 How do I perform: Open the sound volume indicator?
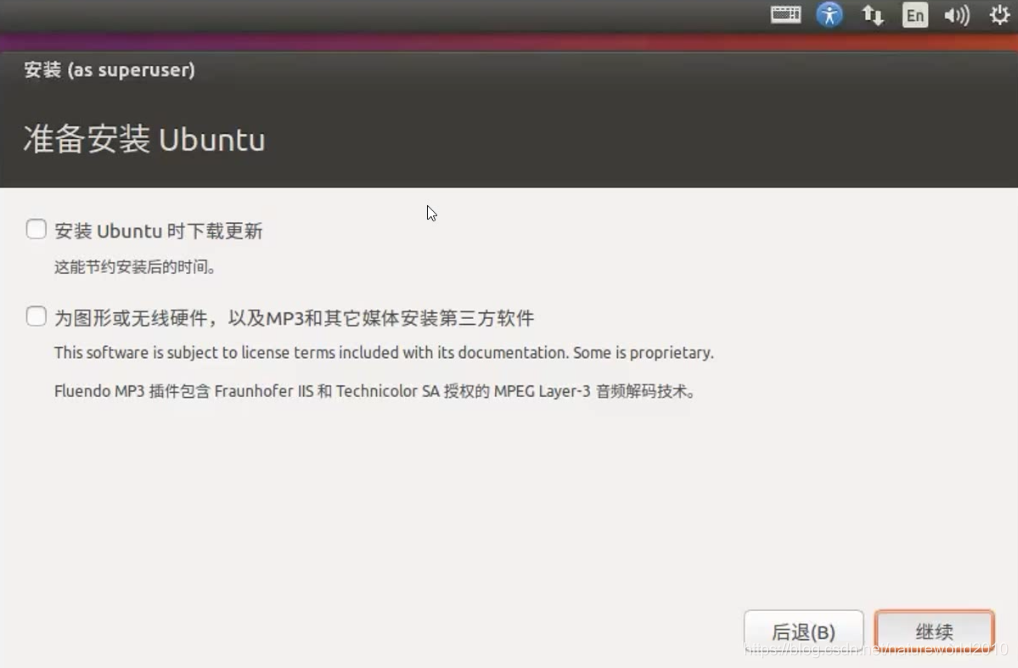click(x=957, y=15)
